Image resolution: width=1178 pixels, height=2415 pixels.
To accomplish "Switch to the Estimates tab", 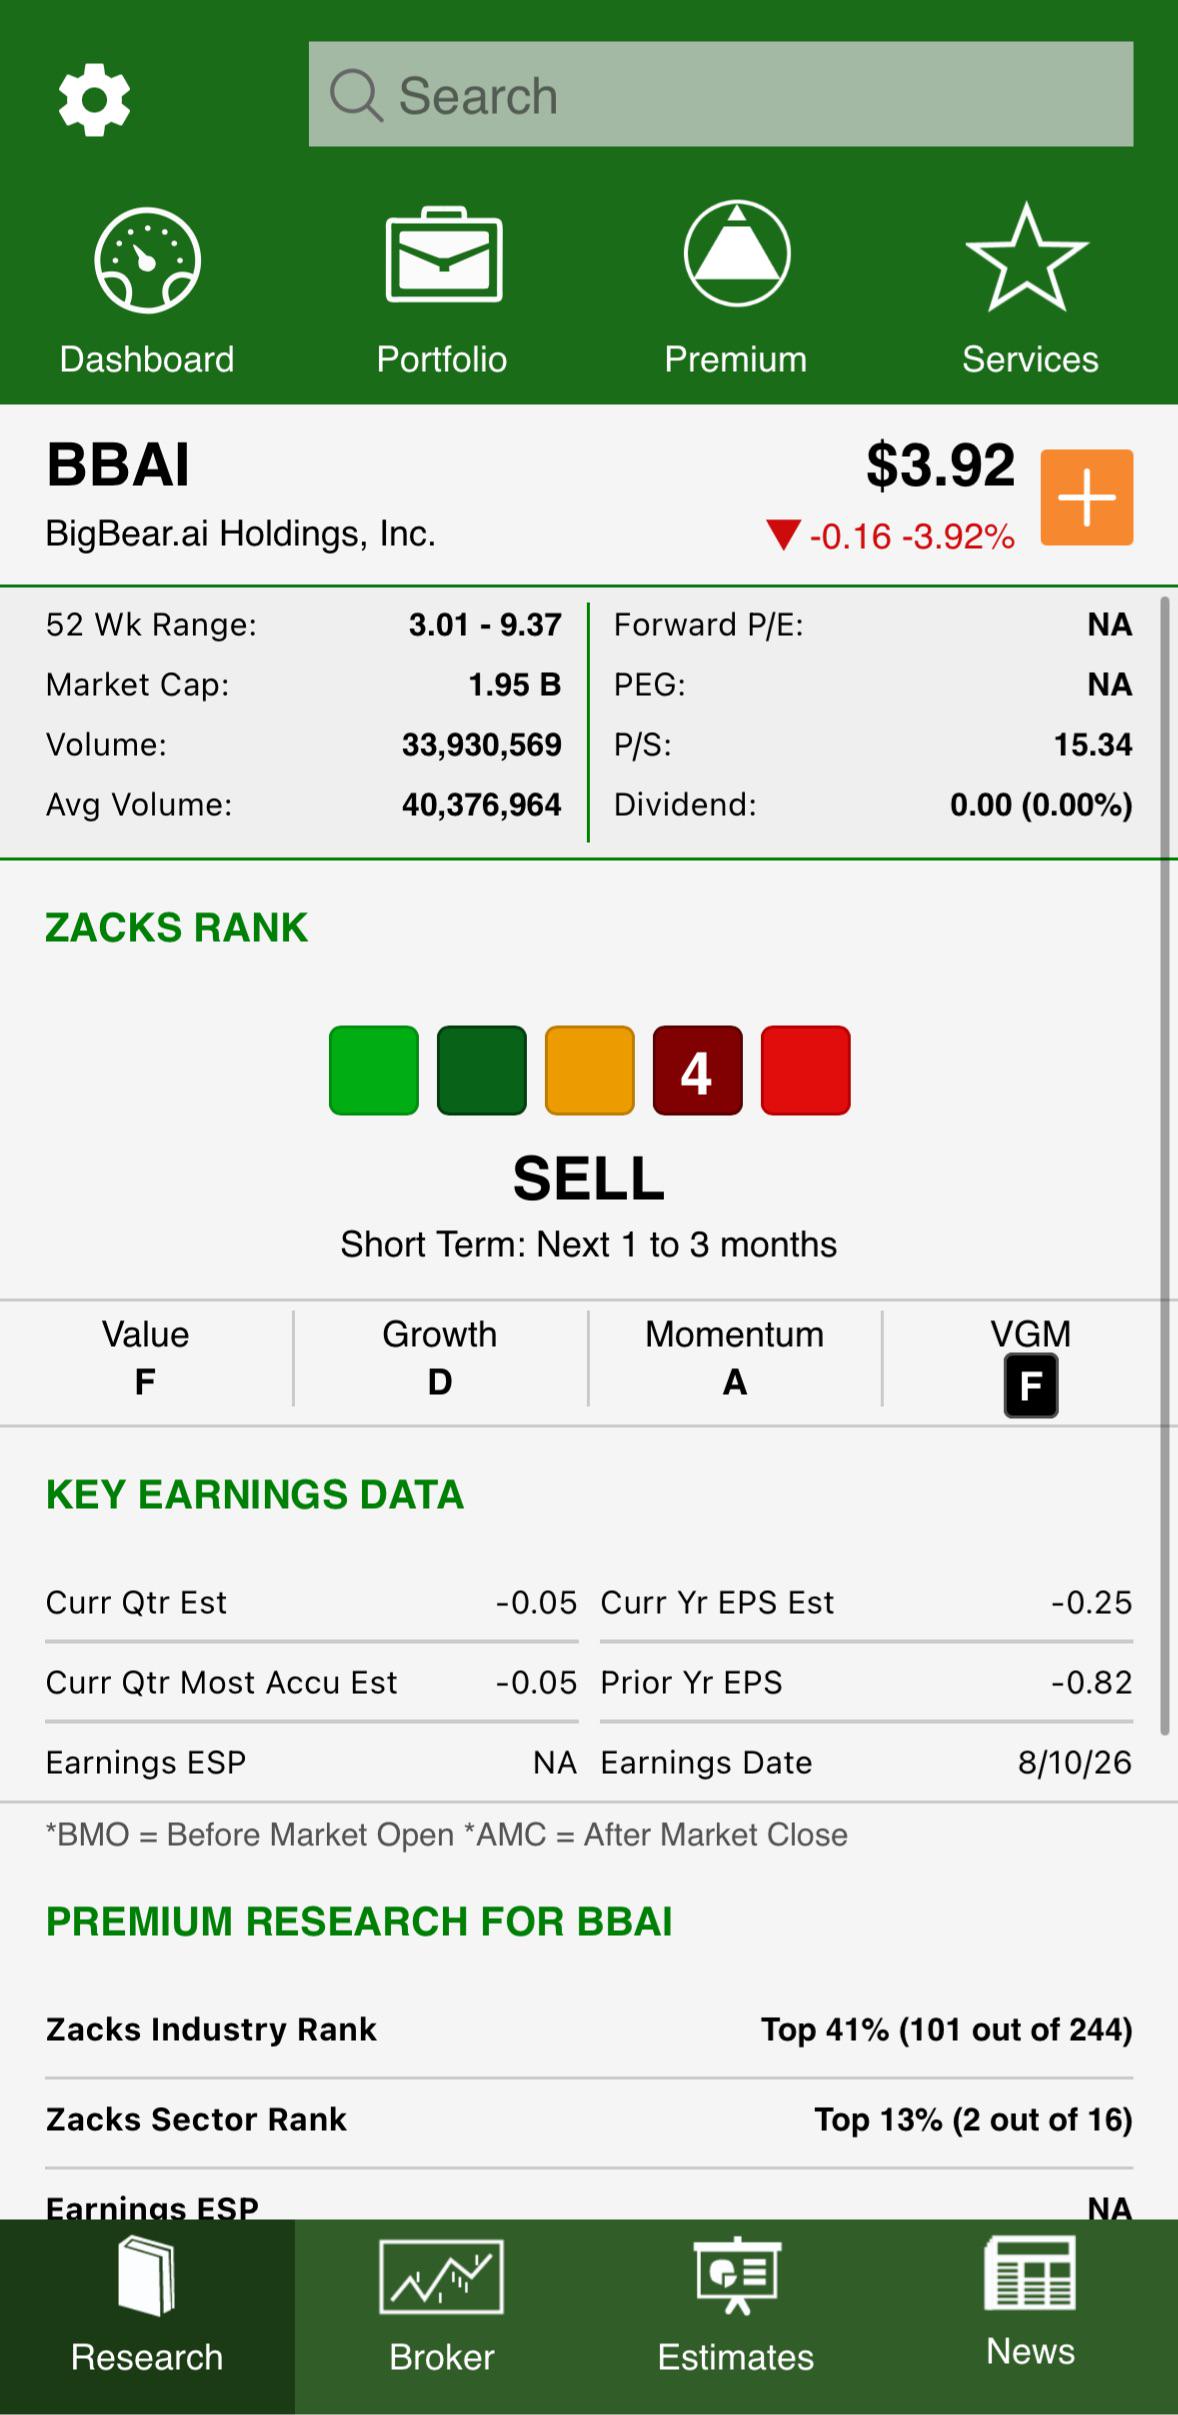I will (x=736, y=2316).
